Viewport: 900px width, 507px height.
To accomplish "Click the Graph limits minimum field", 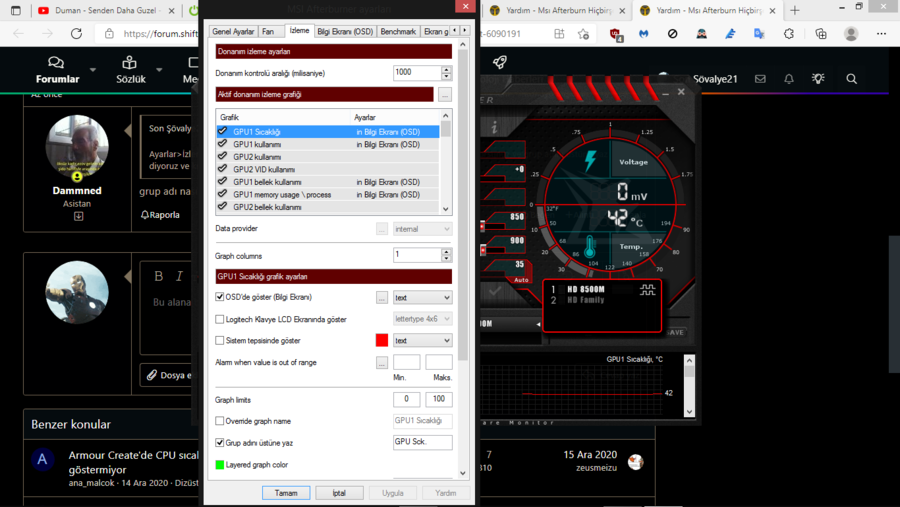I will click(406, 399).
